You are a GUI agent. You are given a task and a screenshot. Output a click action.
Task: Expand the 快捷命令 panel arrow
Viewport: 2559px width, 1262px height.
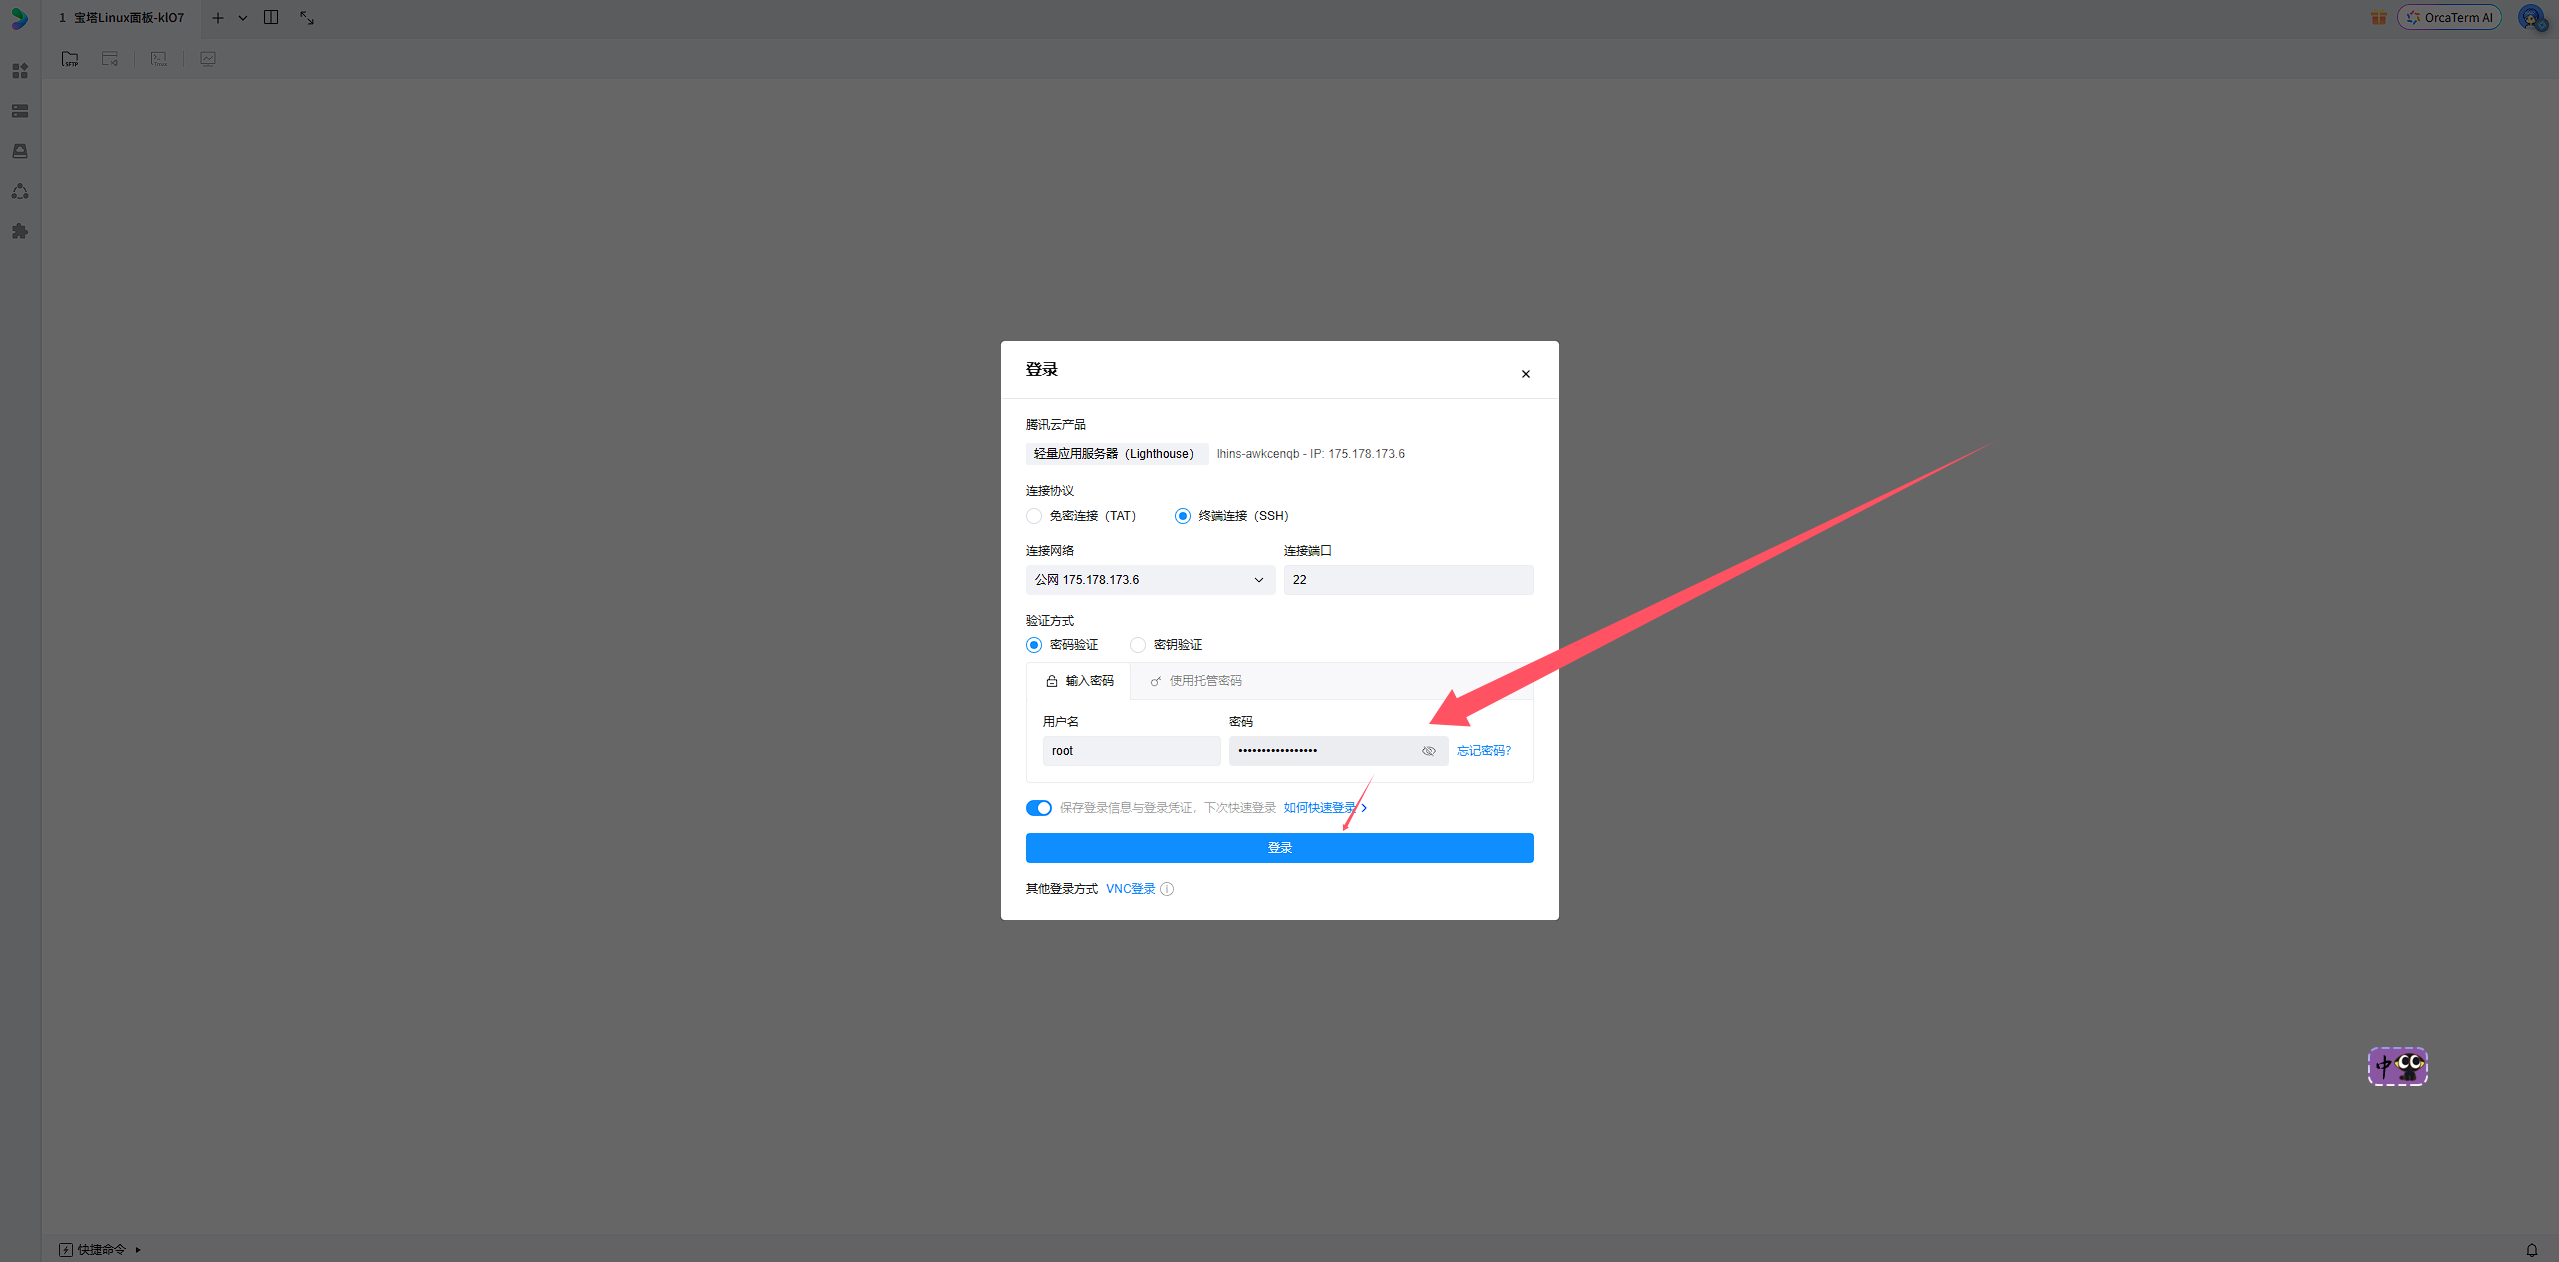click(x=138, y=1249)
